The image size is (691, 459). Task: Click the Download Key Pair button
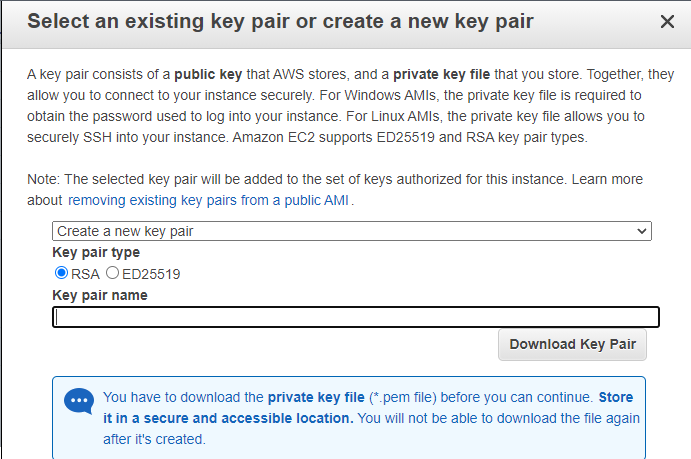click(x=573, y=344)
